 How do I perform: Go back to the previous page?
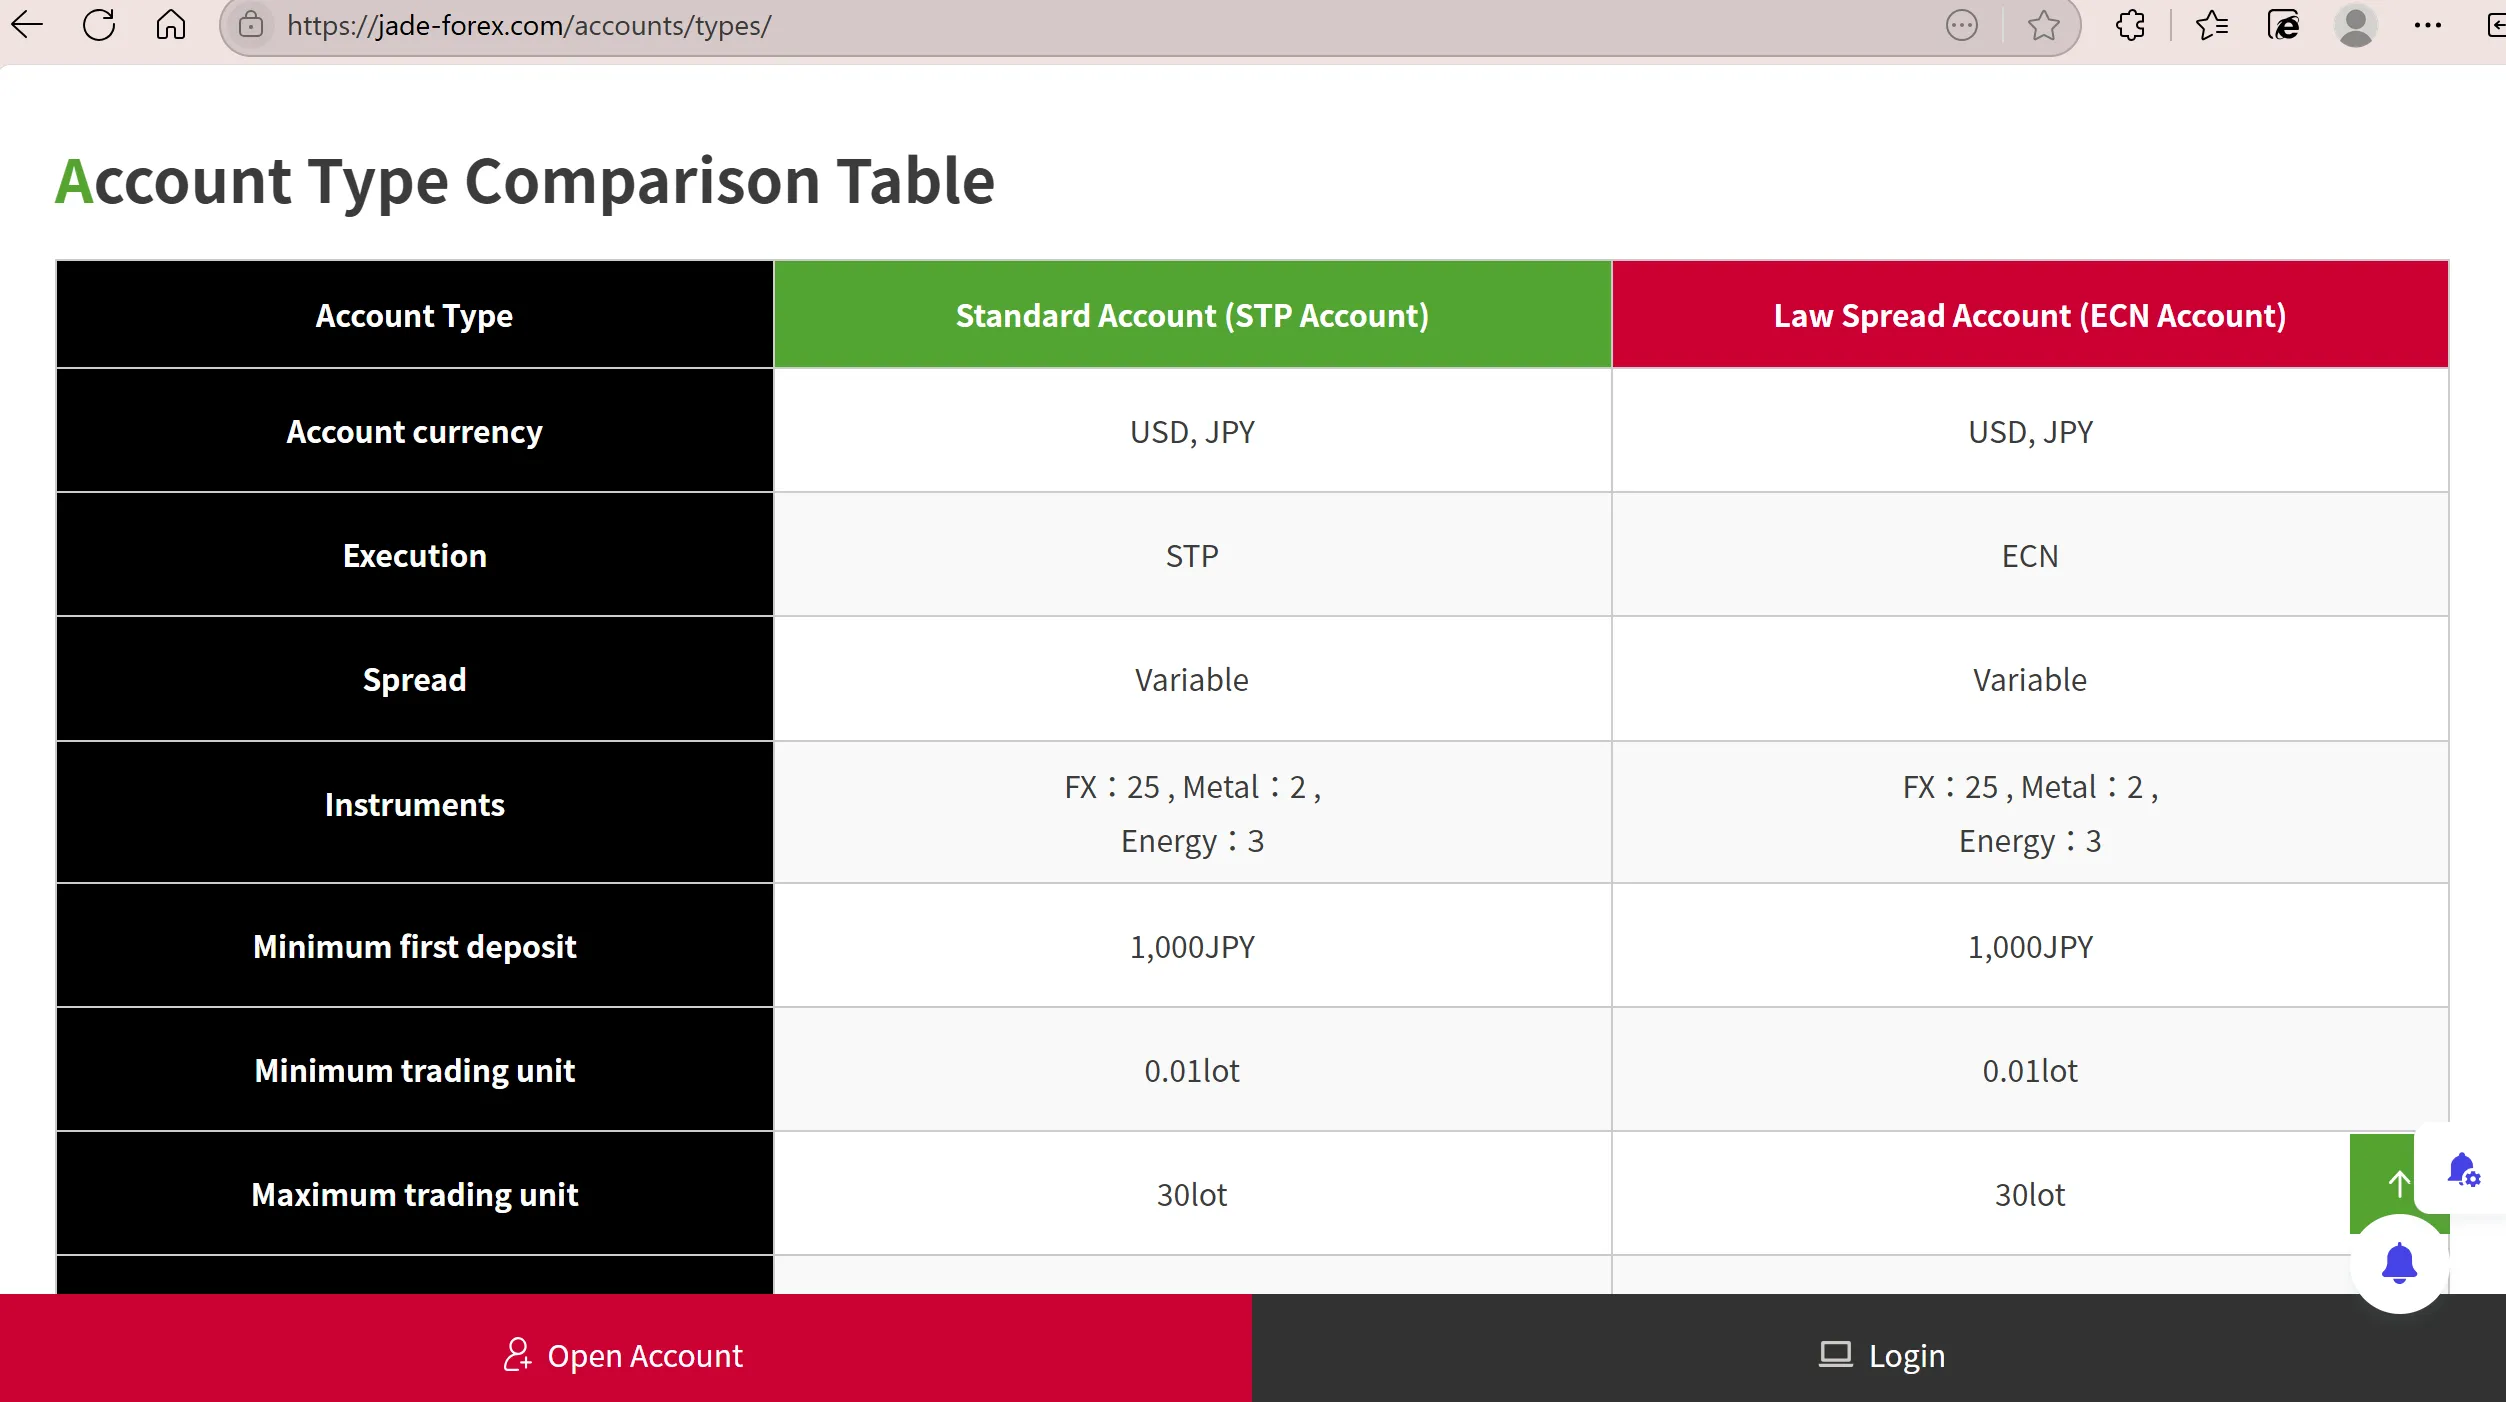click(x=27, y=25)
